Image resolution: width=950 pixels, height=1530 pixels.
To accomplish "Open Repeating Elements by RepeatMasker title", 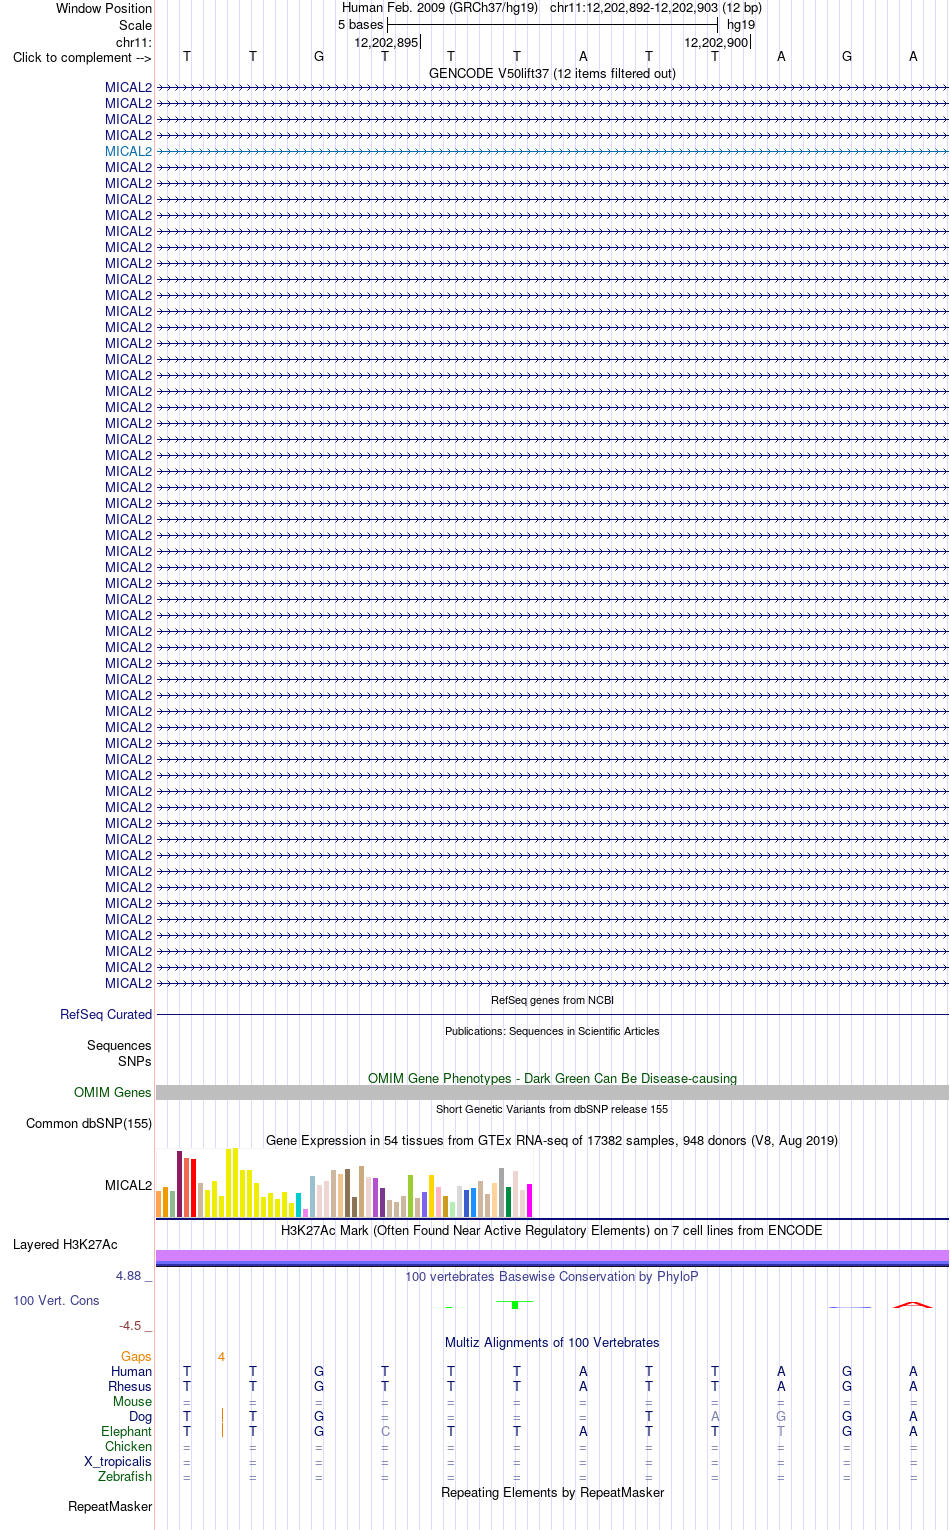I will [x=552, y=1492].
